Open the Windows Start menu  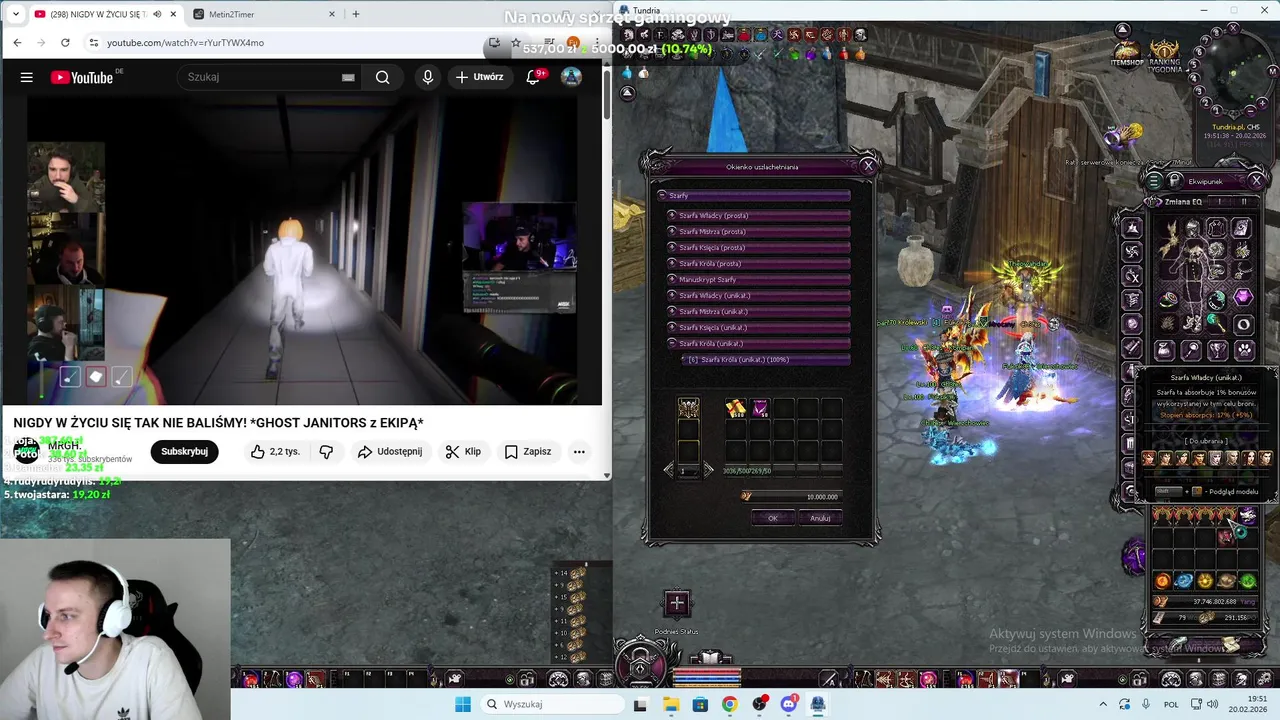point(463,704)
